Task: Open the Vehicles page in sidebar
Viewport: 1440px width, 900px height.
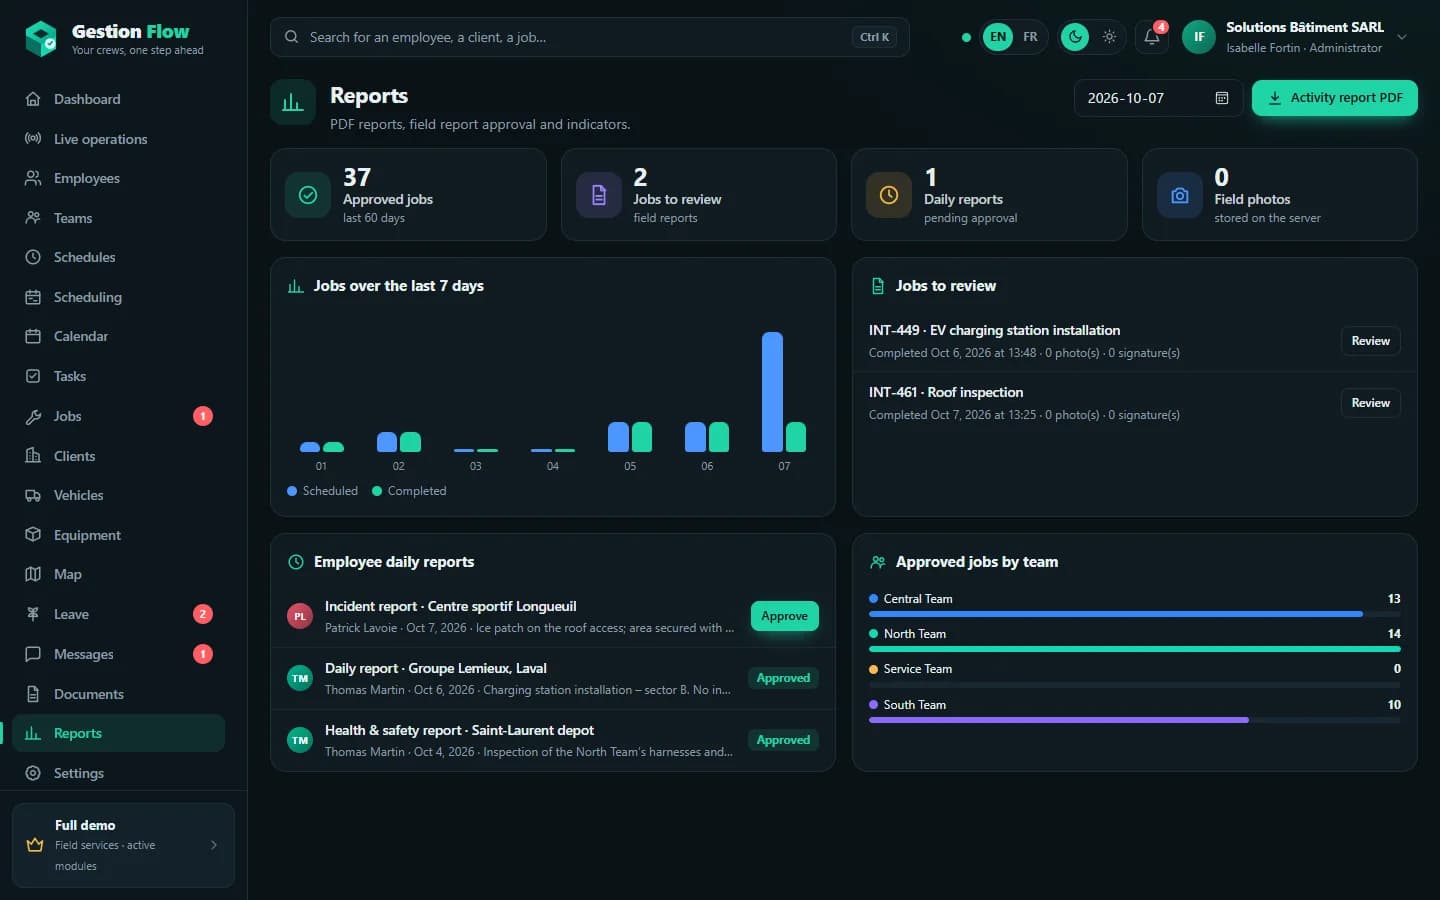Action: tap(118, 495)
